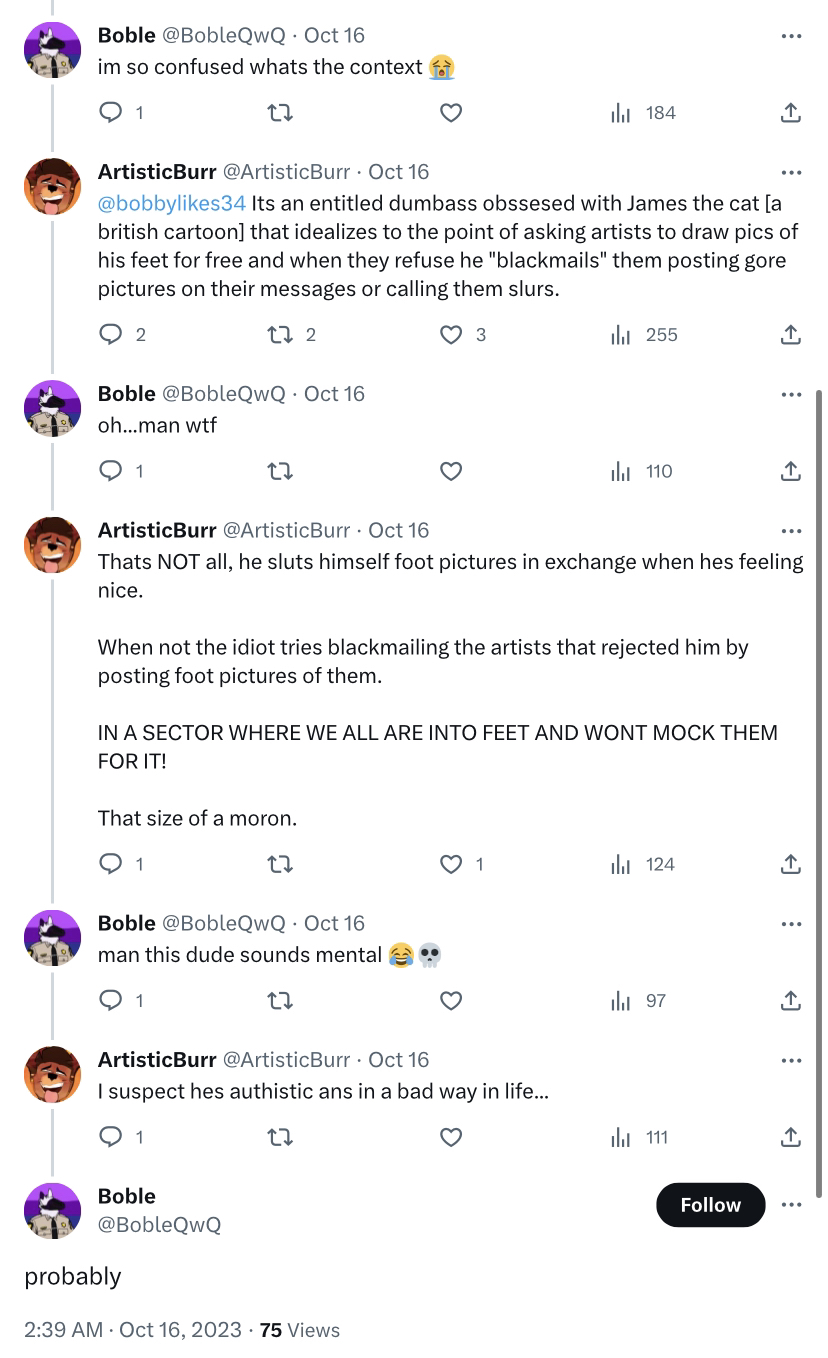The width and height of the screenshot is (828, 1358).
Task: Follow the Boble account
Action: click(710, 1205)
